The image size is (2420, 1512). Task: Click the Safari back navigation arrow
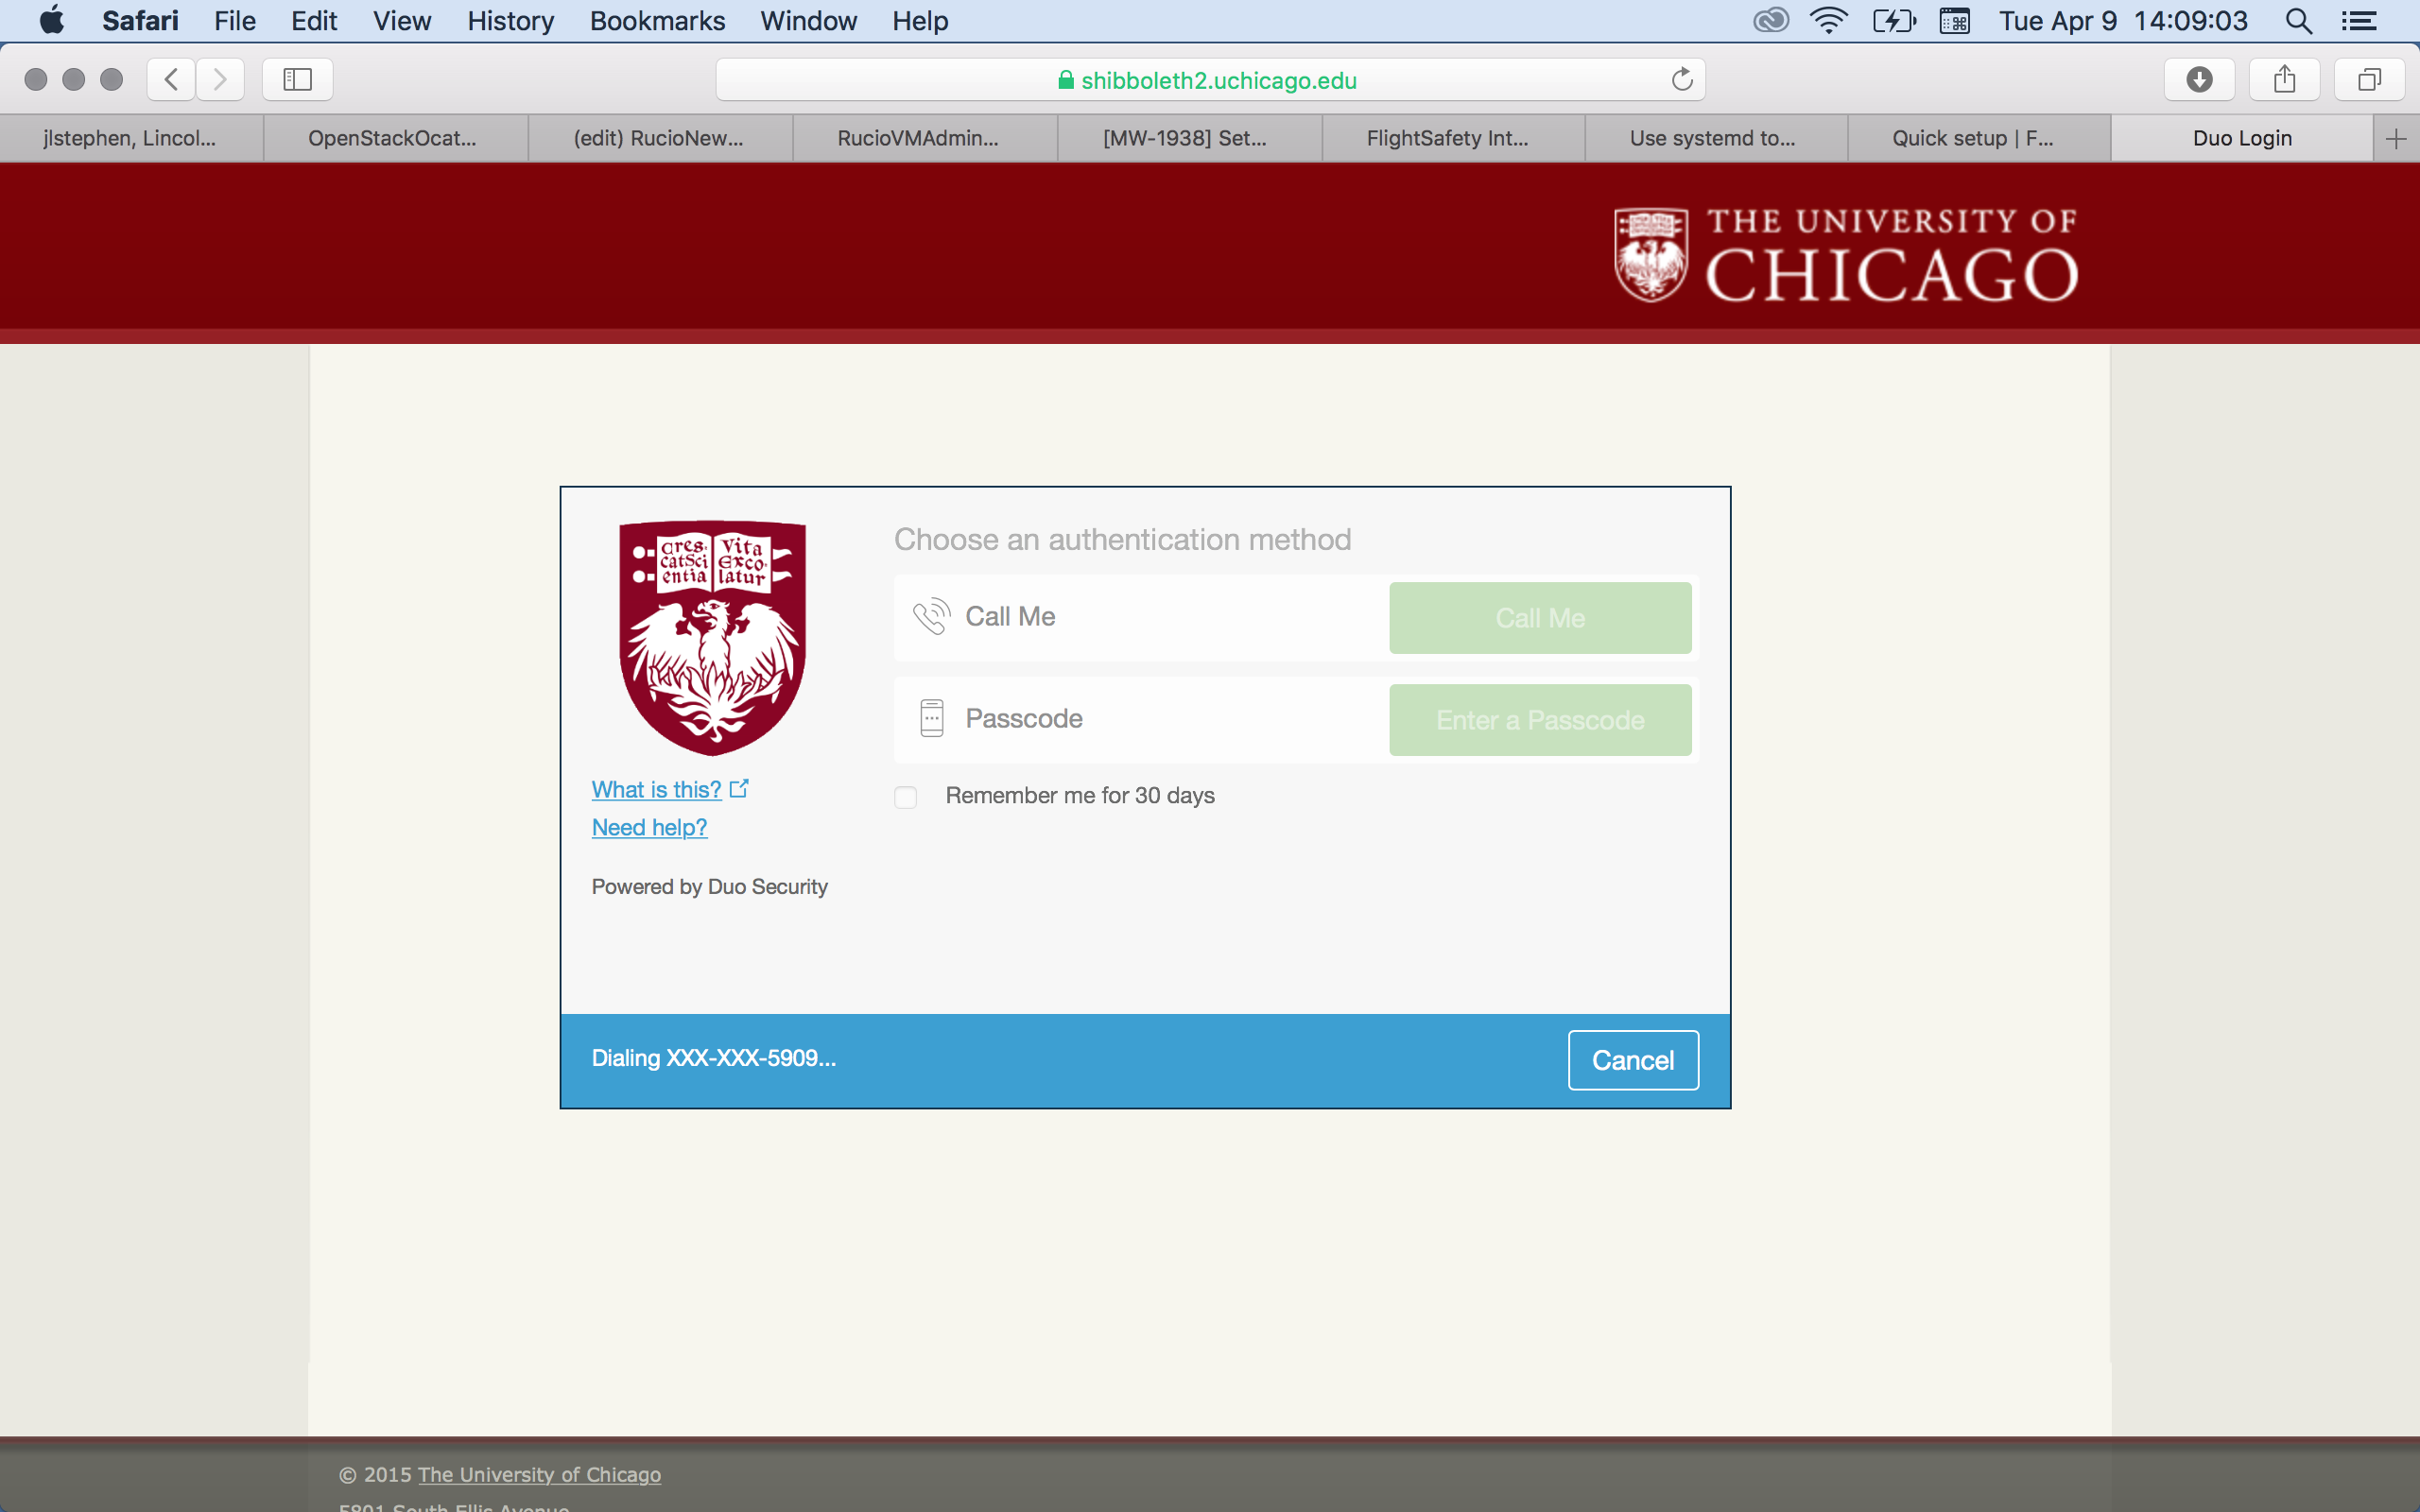(171, 79)
